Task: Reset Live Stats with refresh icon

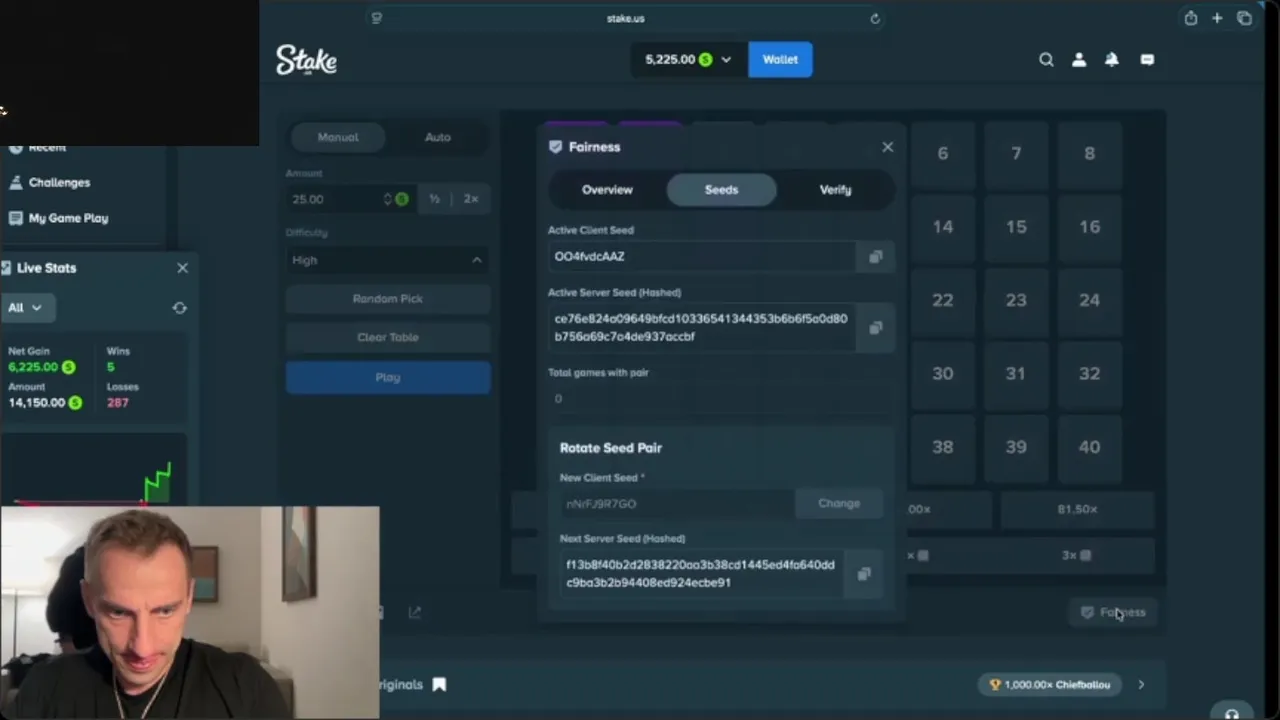Action: tap(179, 308)
